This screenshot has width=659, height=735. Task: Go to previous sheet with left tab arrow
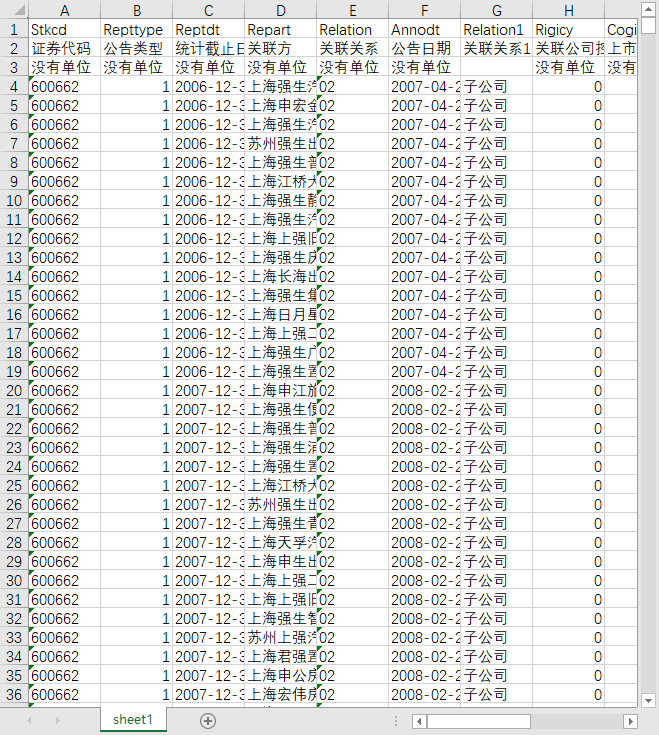click(30, 720)
